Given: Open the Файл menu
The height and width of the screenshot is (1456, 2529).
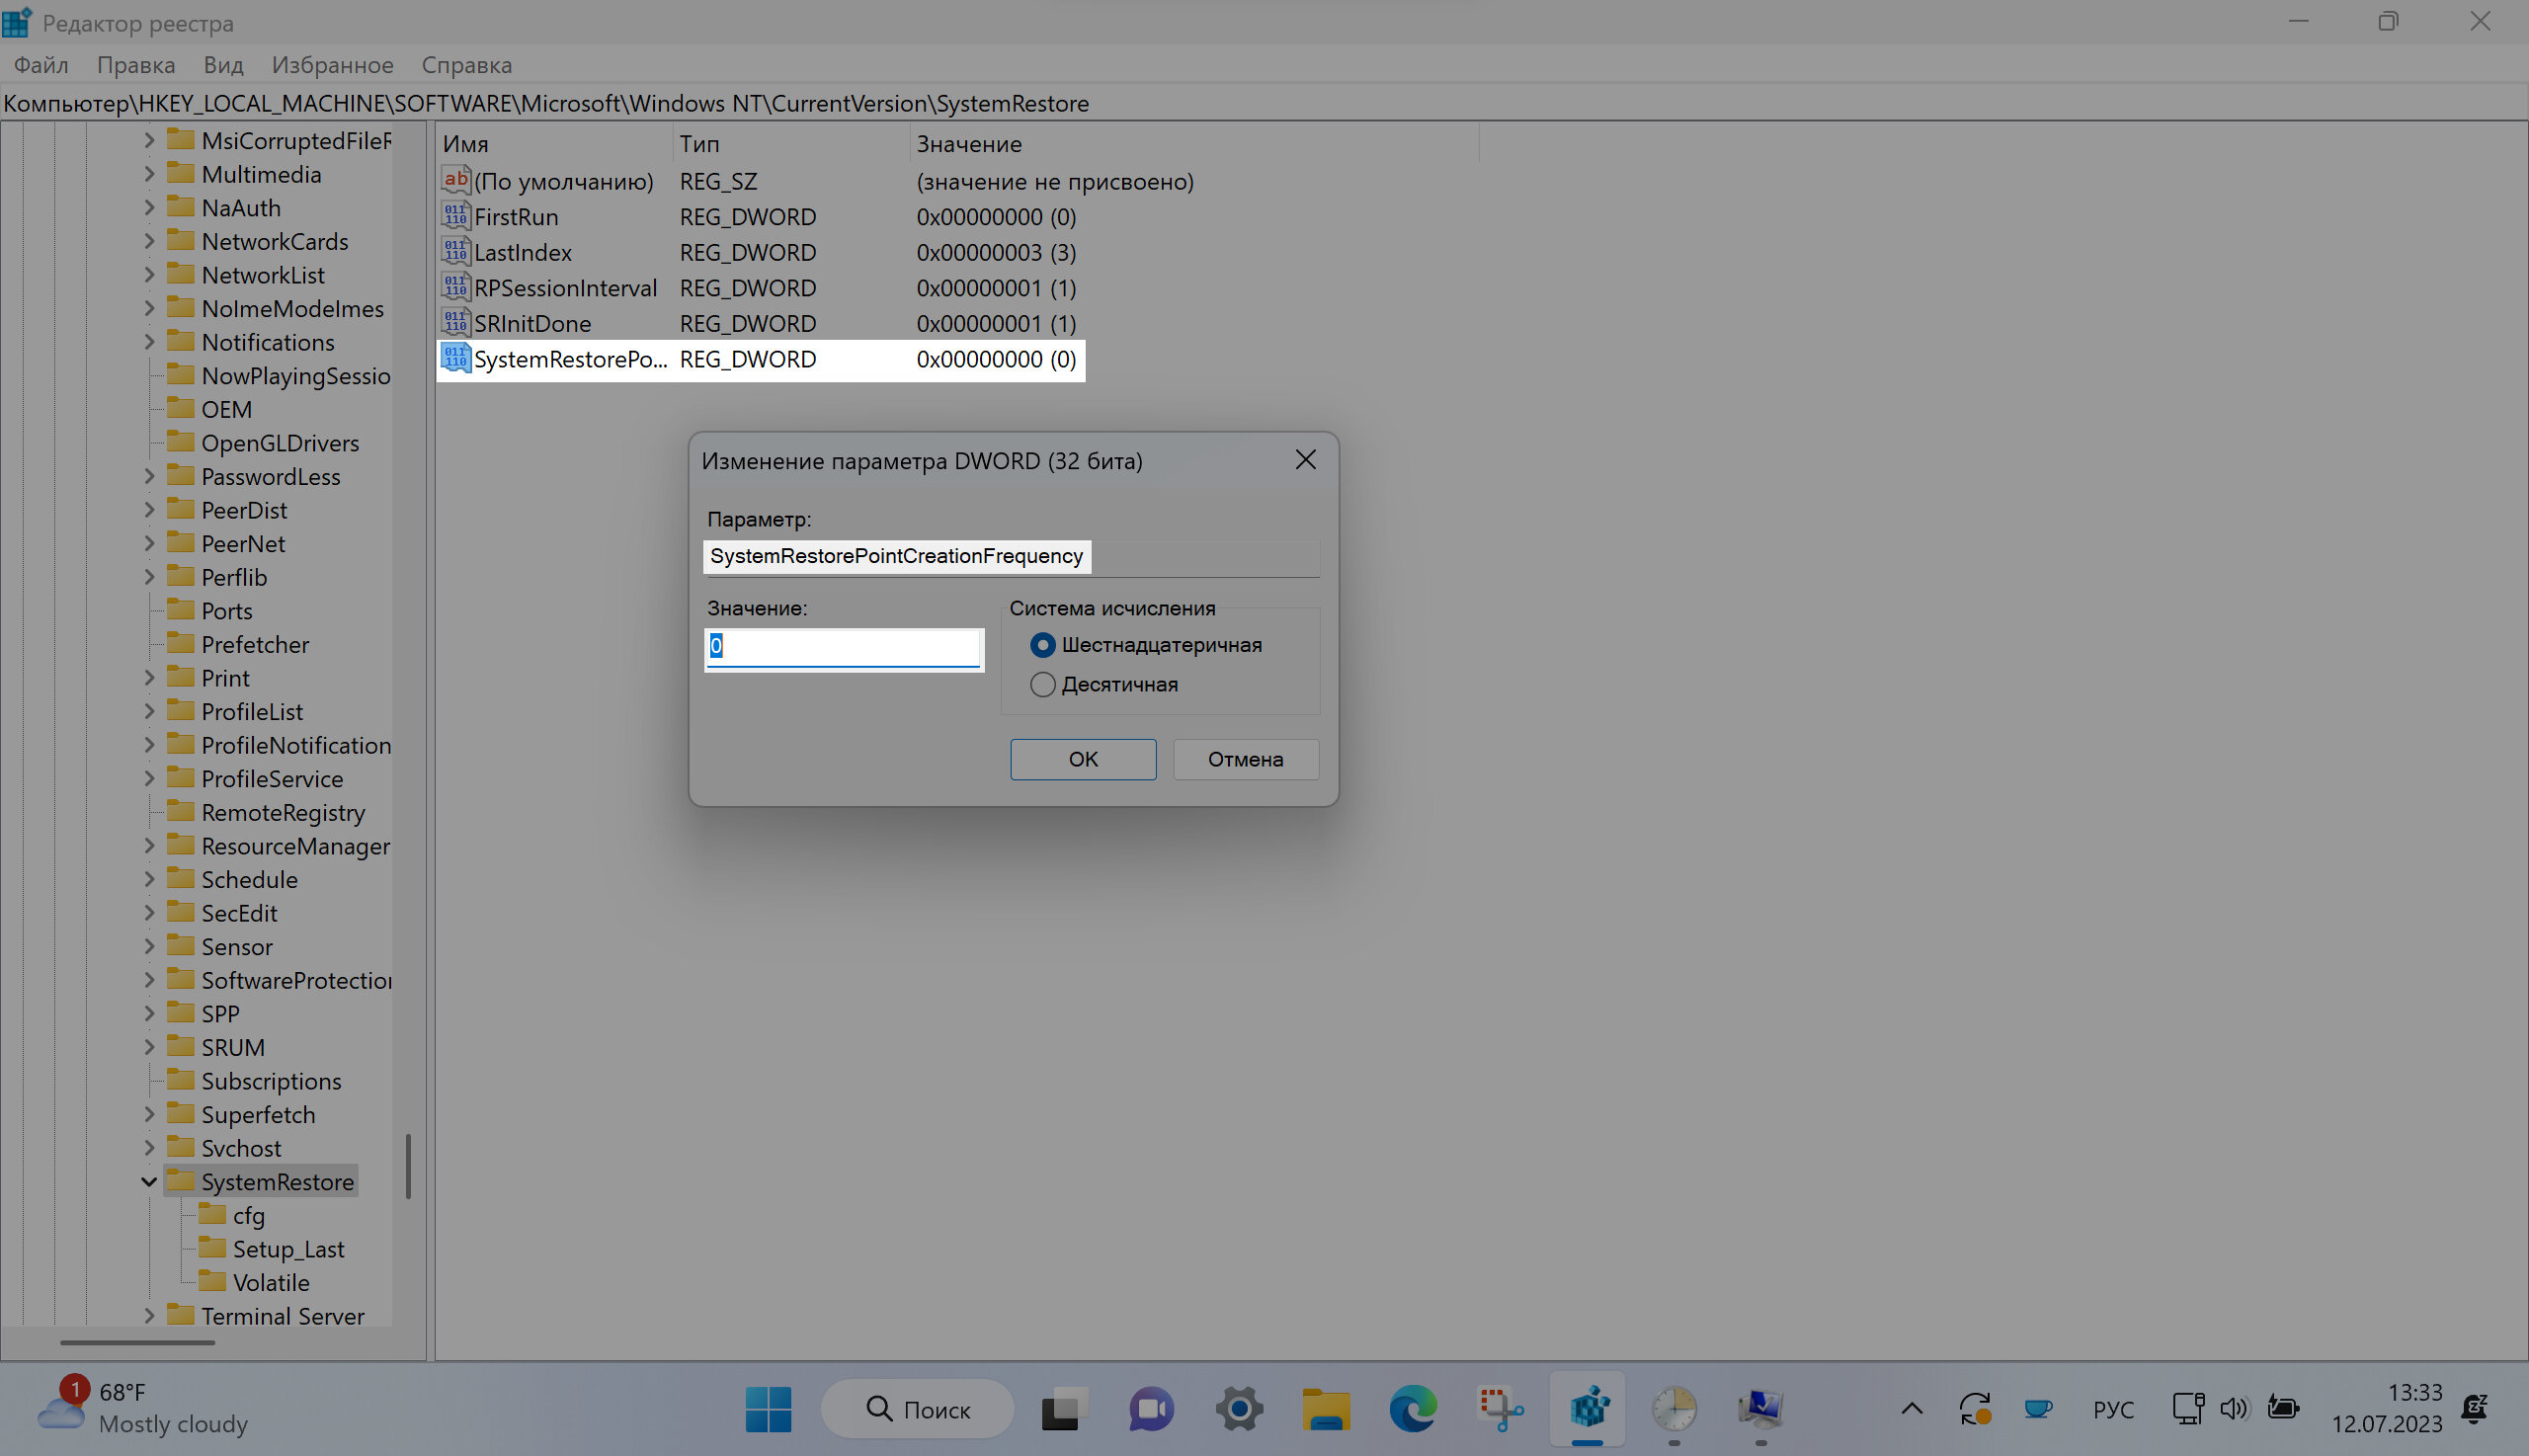Looking at the screenshot, I should click(41, 65).
